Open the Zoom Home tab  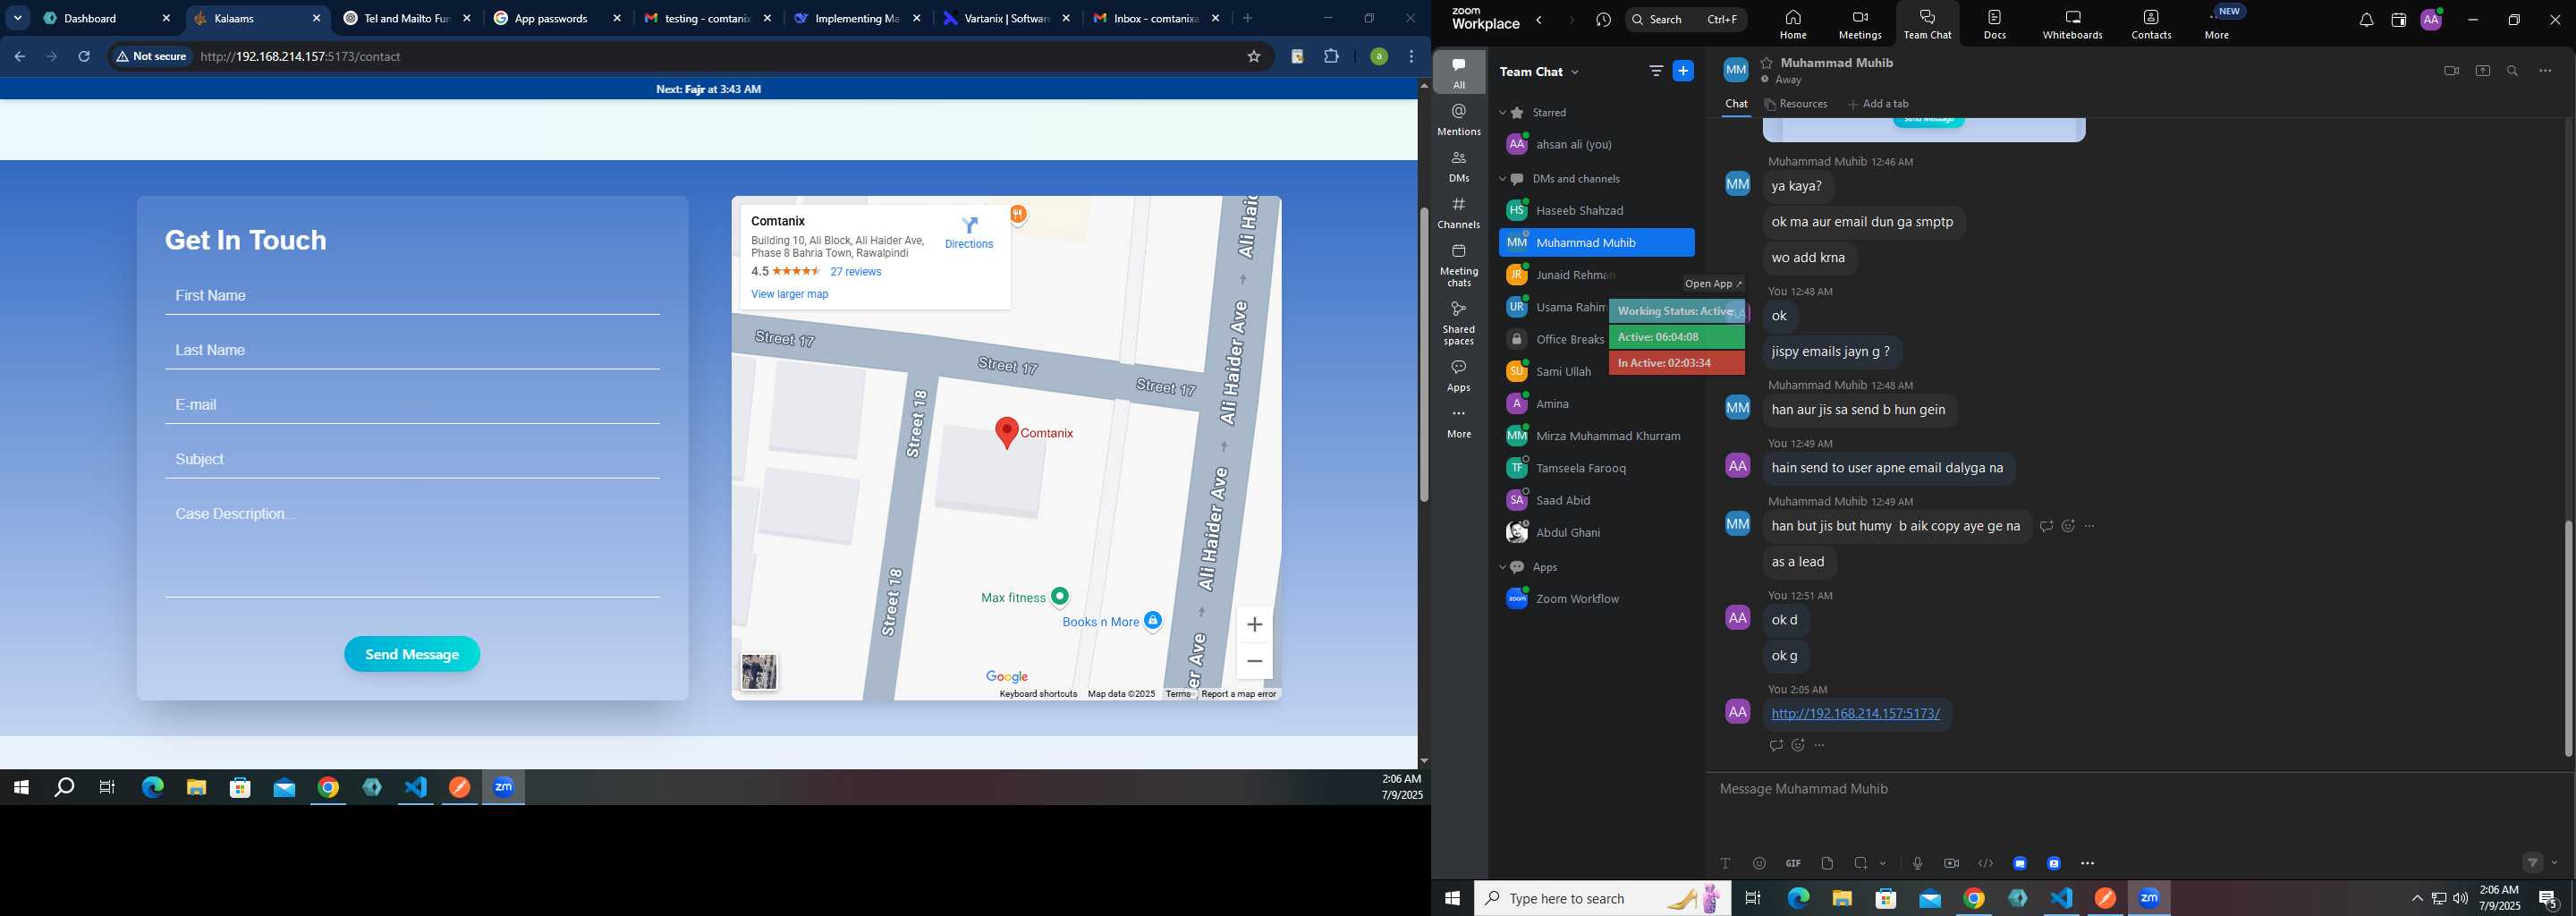coord(1793,24)
